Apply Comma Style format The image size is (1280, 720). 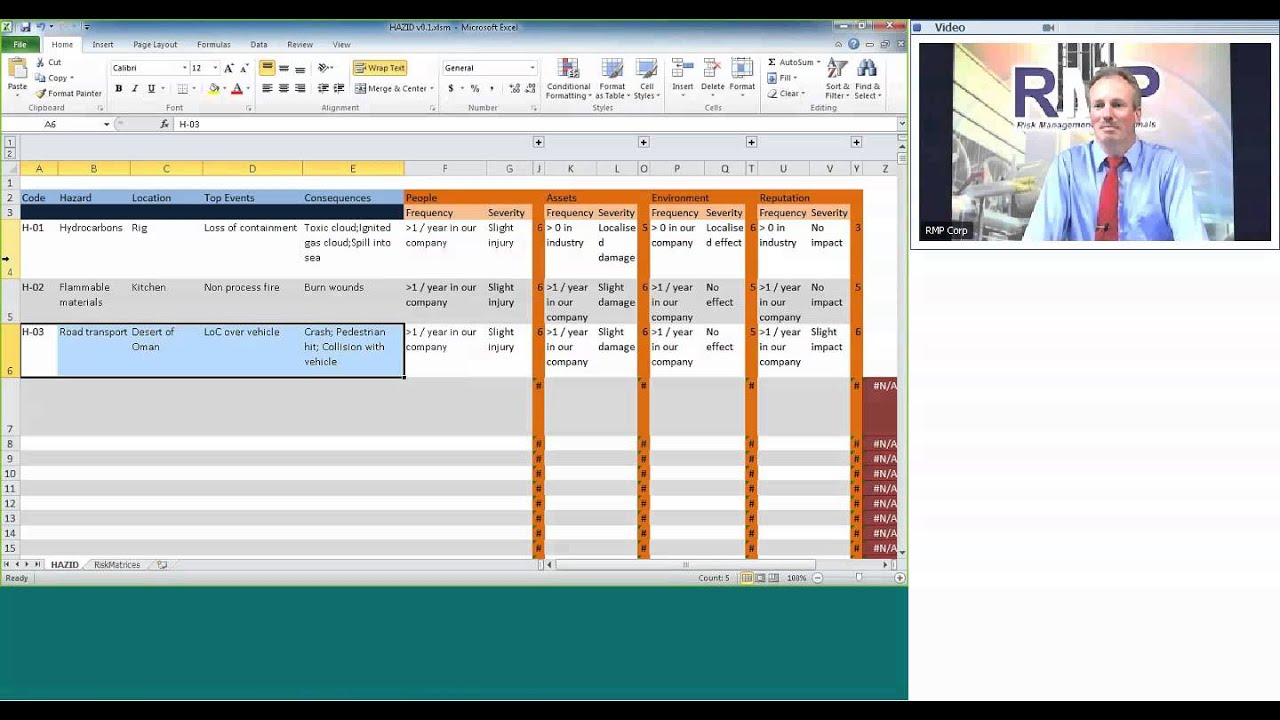tap(491, 89)
